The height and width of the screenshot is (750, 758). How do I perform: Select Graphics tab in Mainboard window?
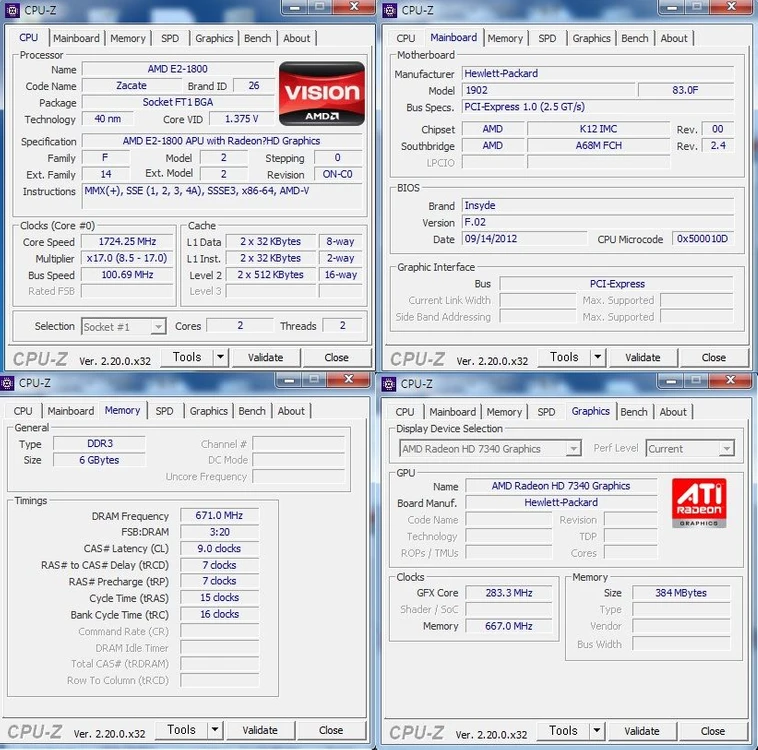click(591, 38)
